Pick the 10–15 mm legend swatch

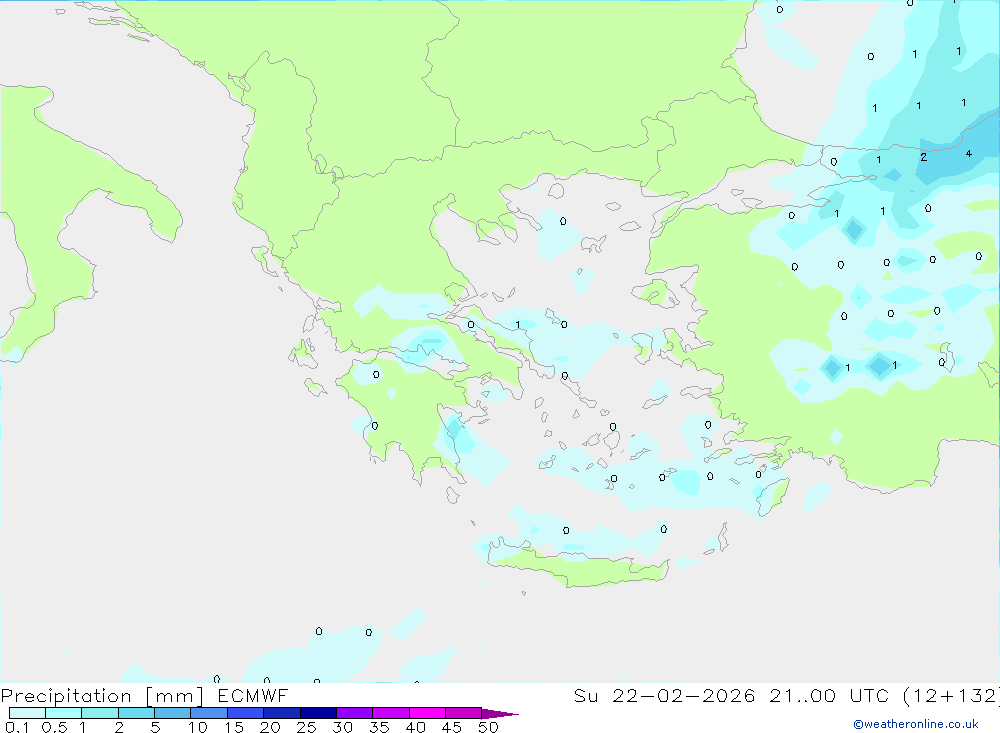[x=209, y=713]
